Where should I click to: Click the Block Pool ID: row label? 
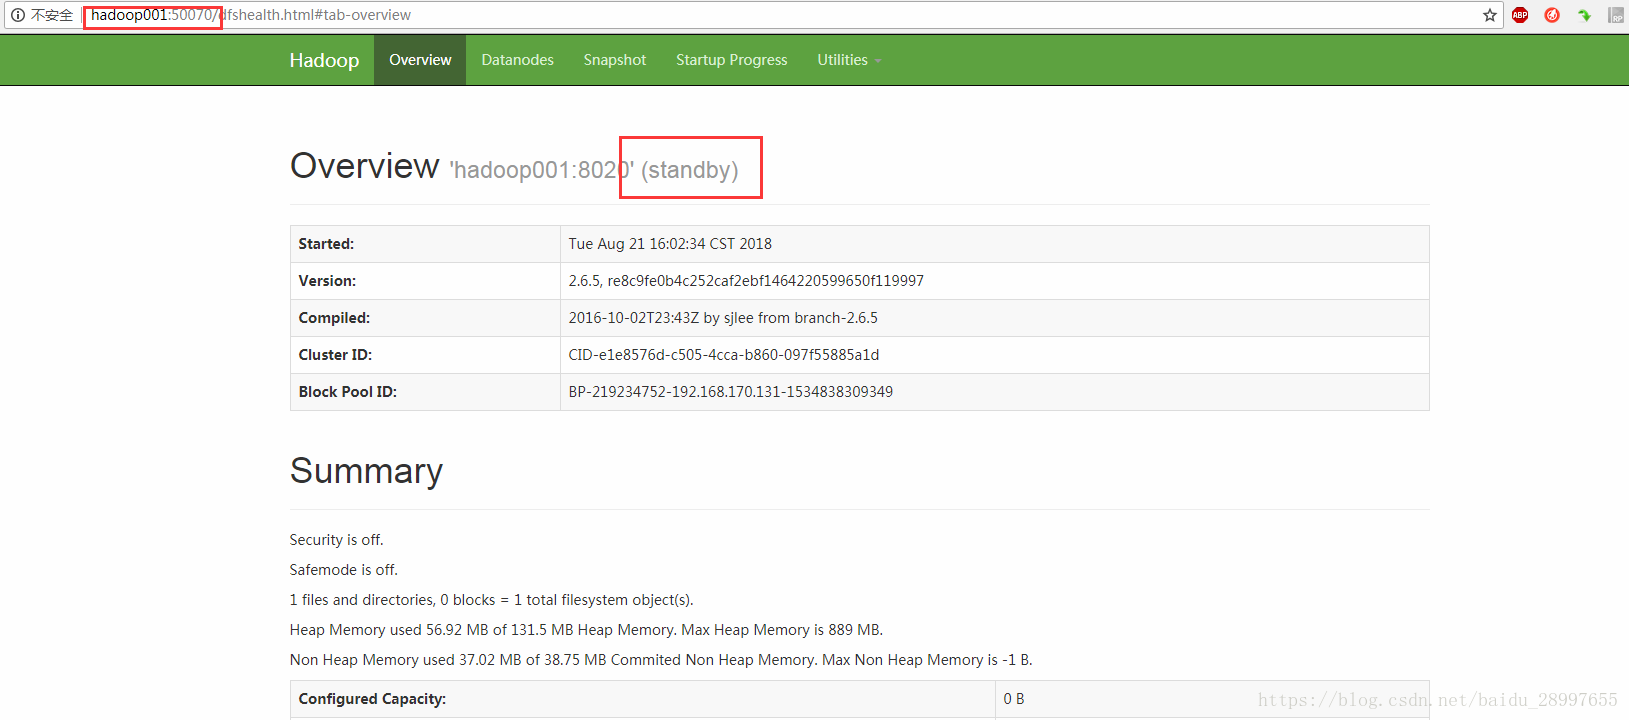pyautogui.click(x=347, y=392)
